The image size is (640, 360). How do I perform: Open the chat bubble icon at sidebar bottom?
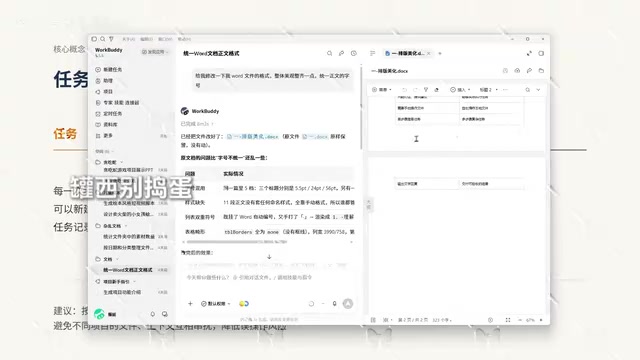(x=164, y=314)
